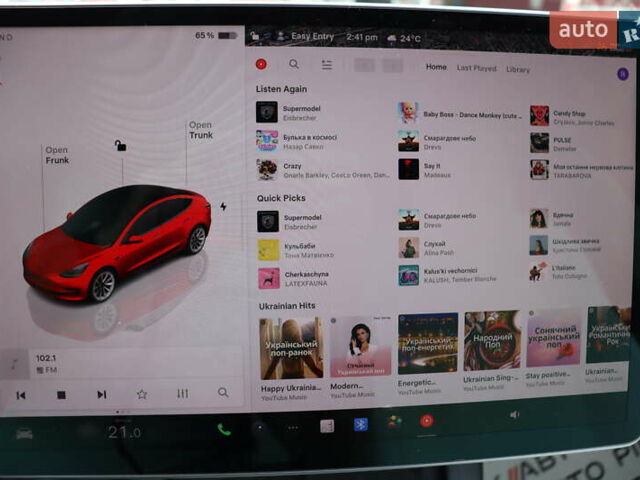Image resolution: width=640 pixels, height=480 pixels.
Task: Open Ukrainian Sing-... playlist thumbnail
Action: [x=492, y=340]
